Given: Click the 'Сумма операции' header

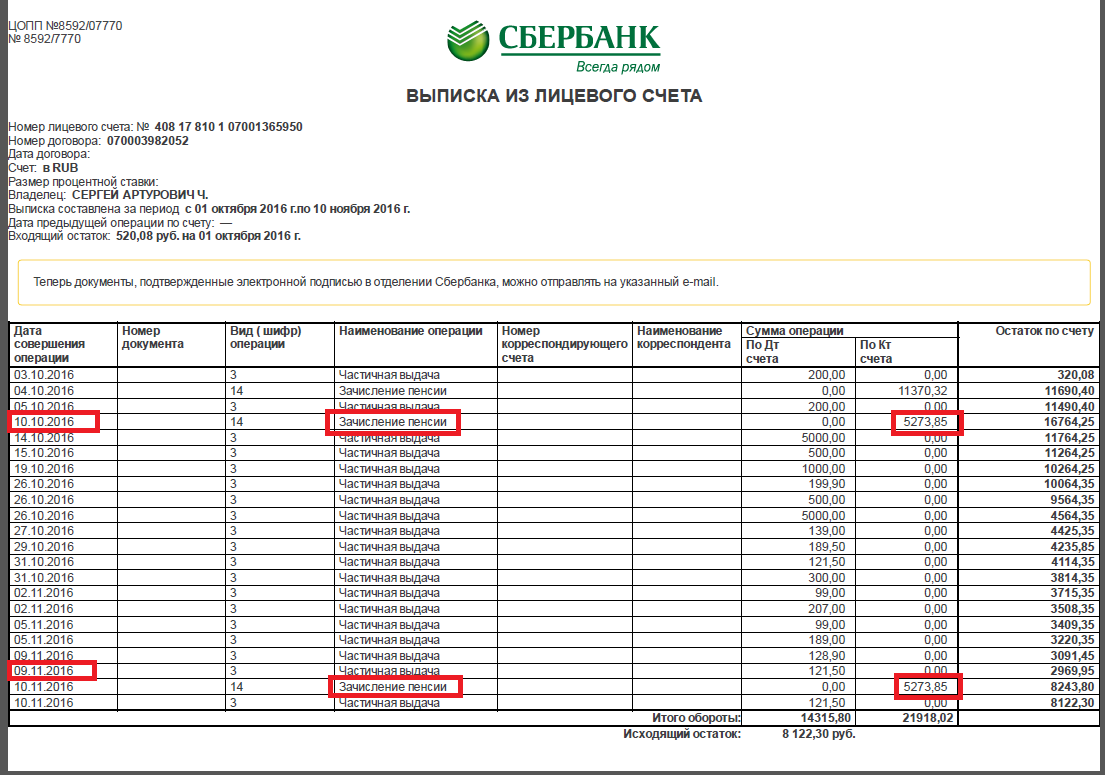Looking at the screenshot, I should [794, 330].
